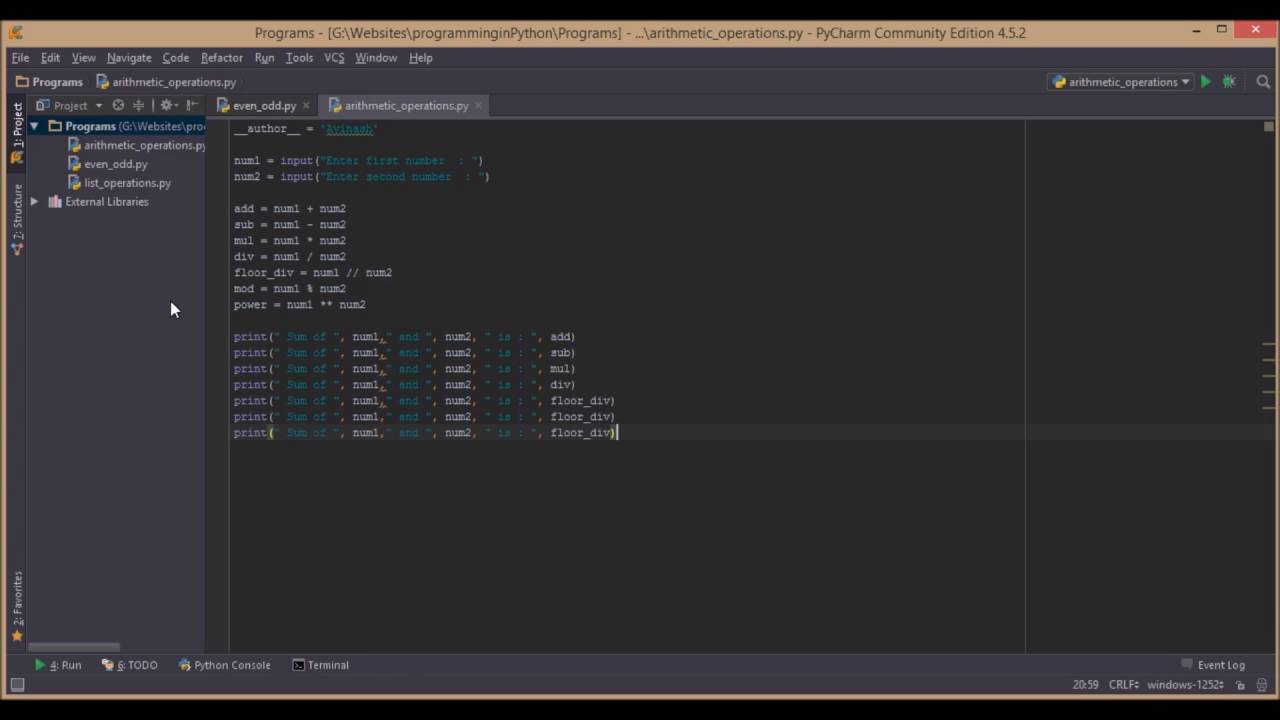Switch to the even_odd.py tab
Screen dimensions: 1280x720
point(264,105)
